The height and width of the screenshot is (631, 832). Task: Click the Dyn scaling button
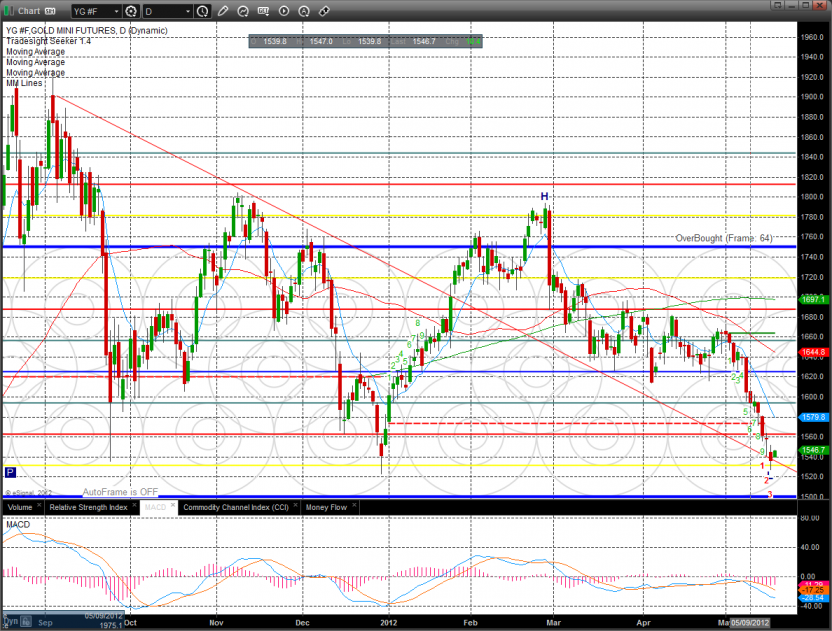(11, 621)
